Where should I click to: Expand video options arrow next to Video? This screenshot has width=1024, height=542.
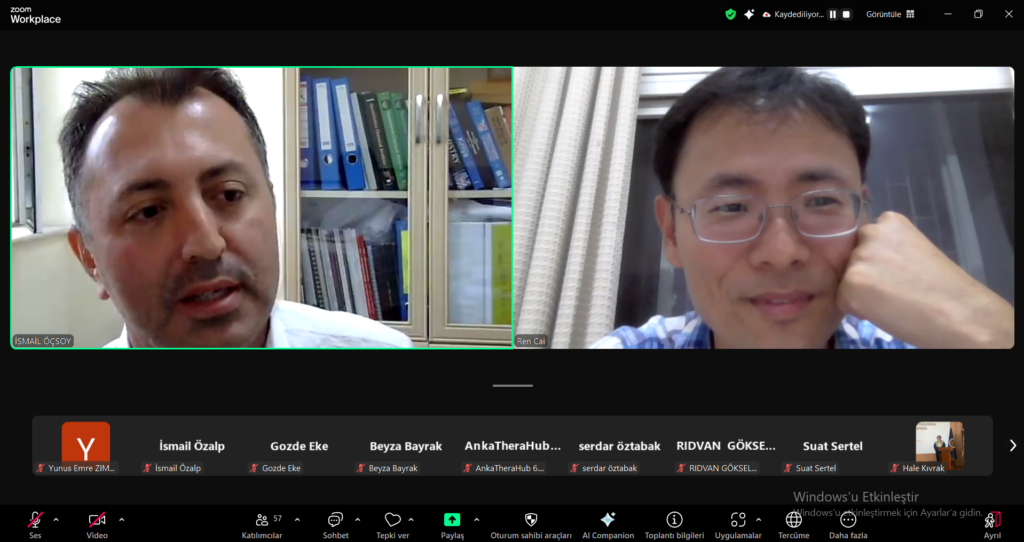[x=121, y=520]
